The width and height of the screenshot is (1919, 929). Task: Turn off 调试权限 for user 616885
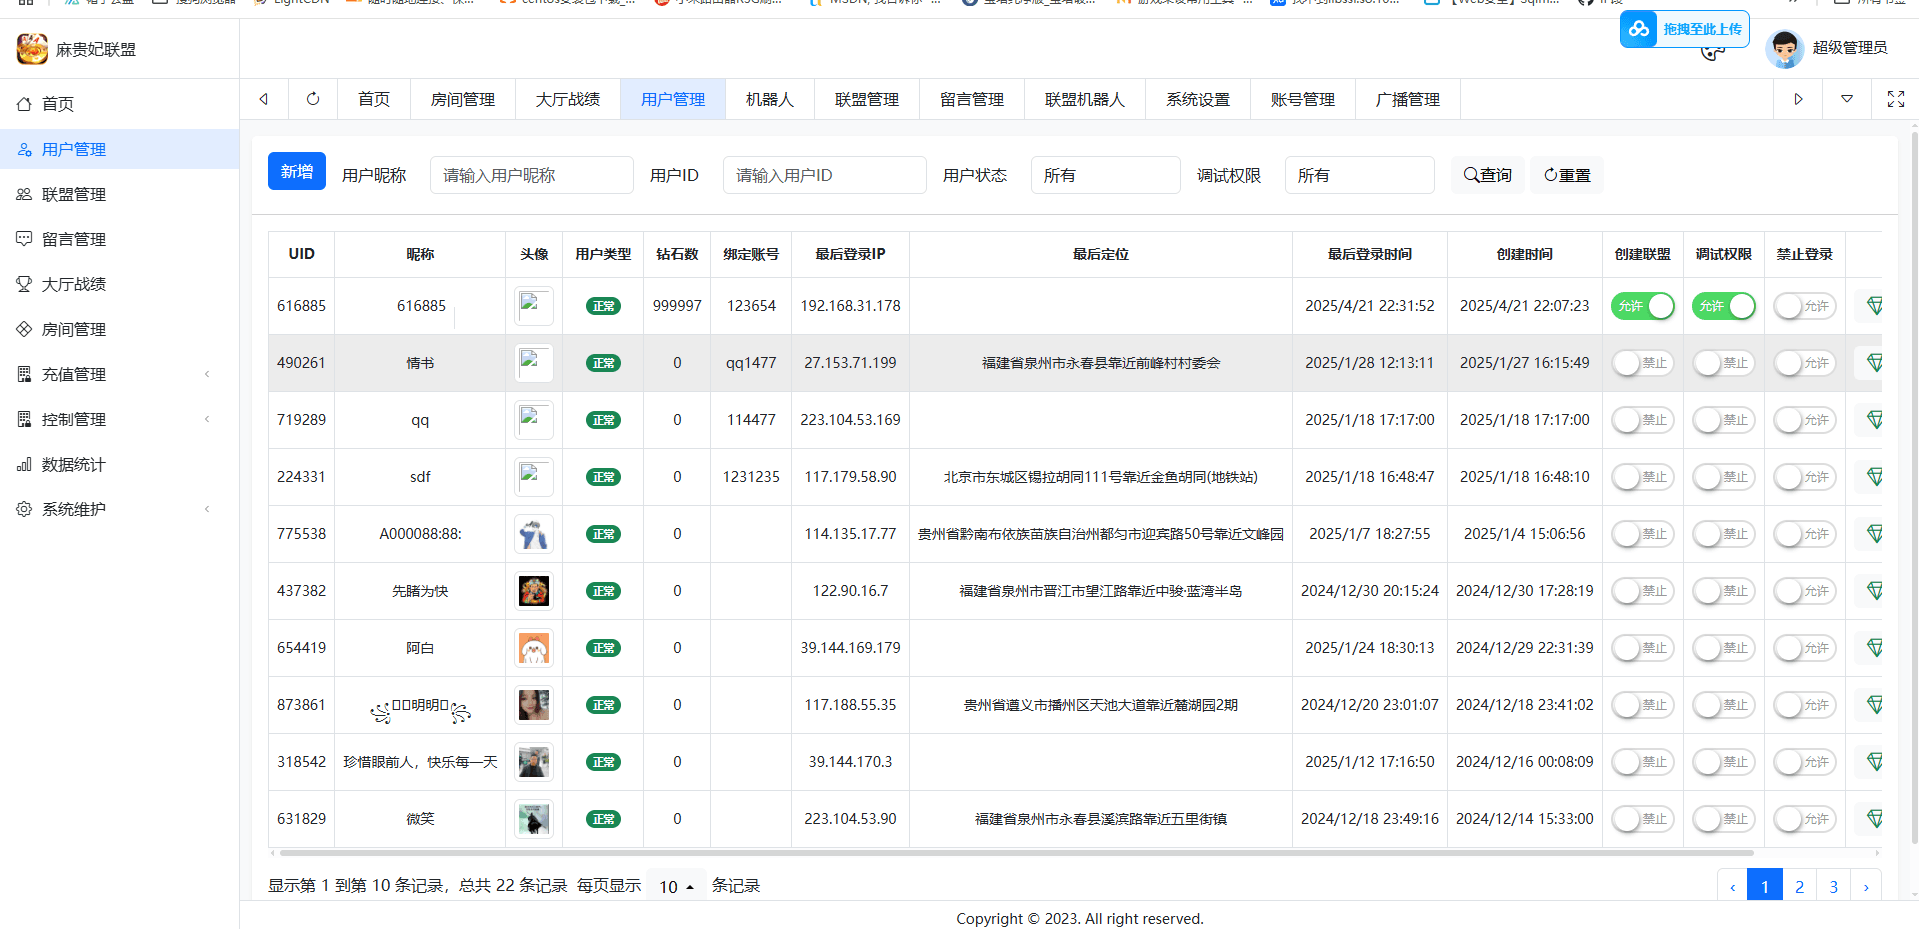point(1723,306)
